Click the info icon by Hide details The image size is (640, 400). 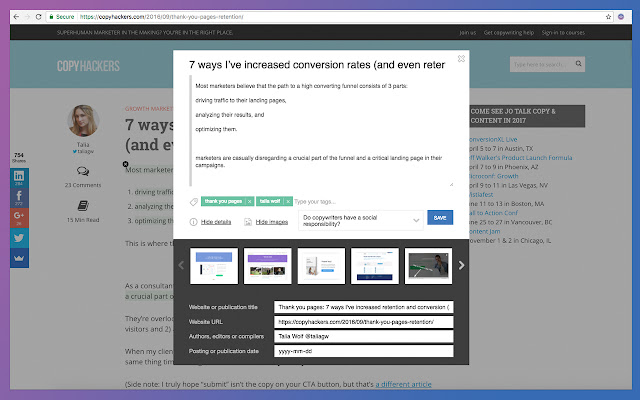point(193,222)
